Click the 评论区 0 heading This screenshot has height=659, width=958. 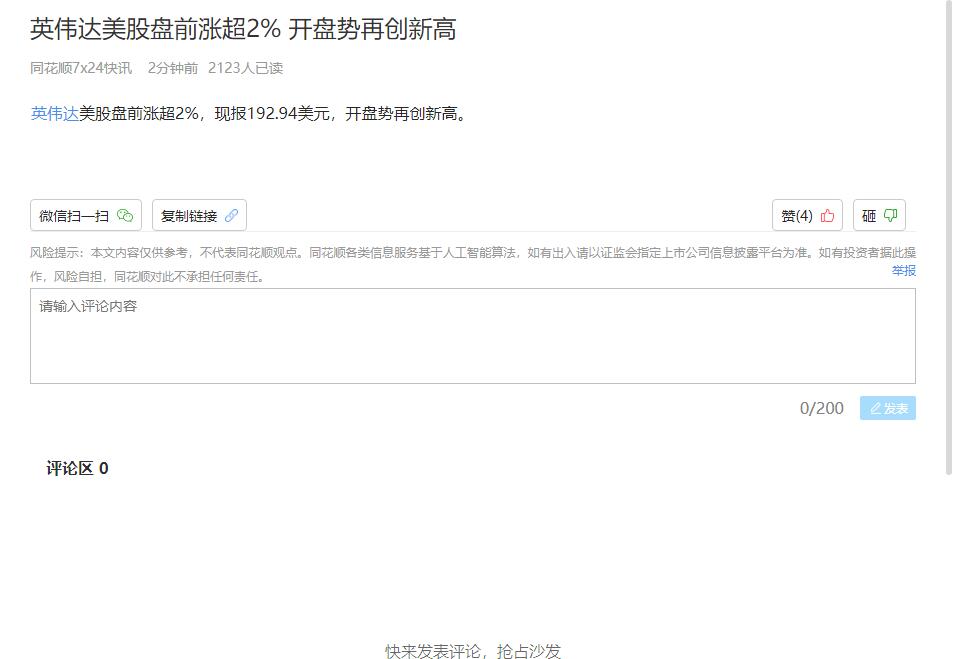click(x=77, y=468)
